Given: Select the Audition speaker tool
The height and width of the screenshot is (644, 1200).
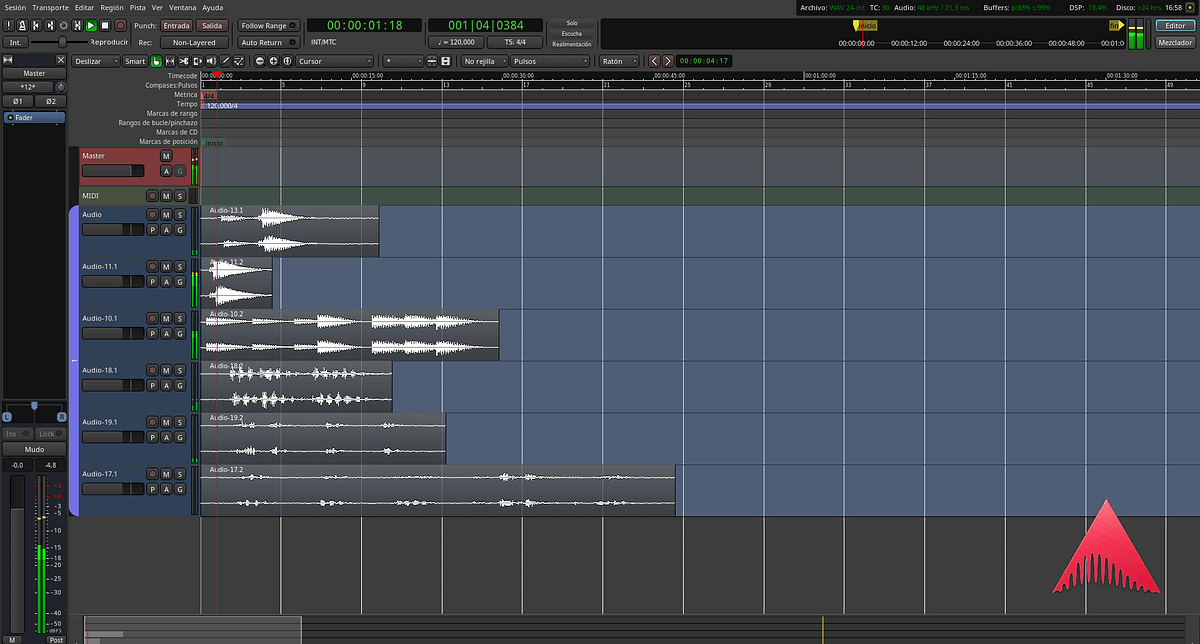Looking at the screenshot, I should (211, 61).
